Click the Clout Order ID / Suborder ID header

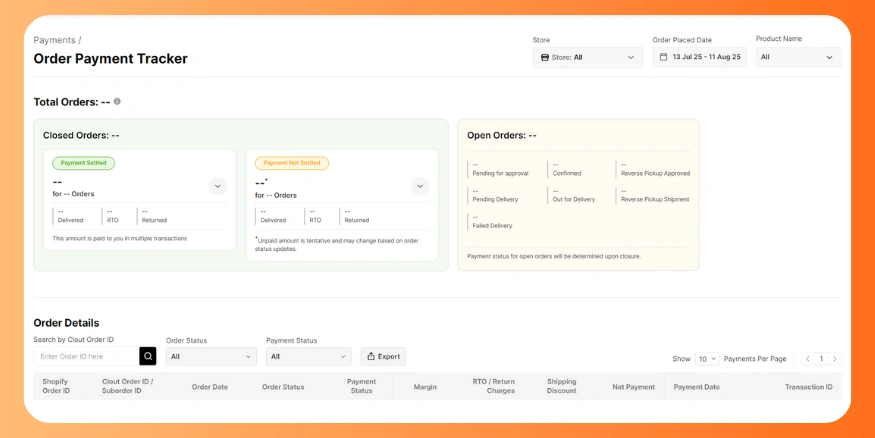pyautogui.click(x=128, y=386)
